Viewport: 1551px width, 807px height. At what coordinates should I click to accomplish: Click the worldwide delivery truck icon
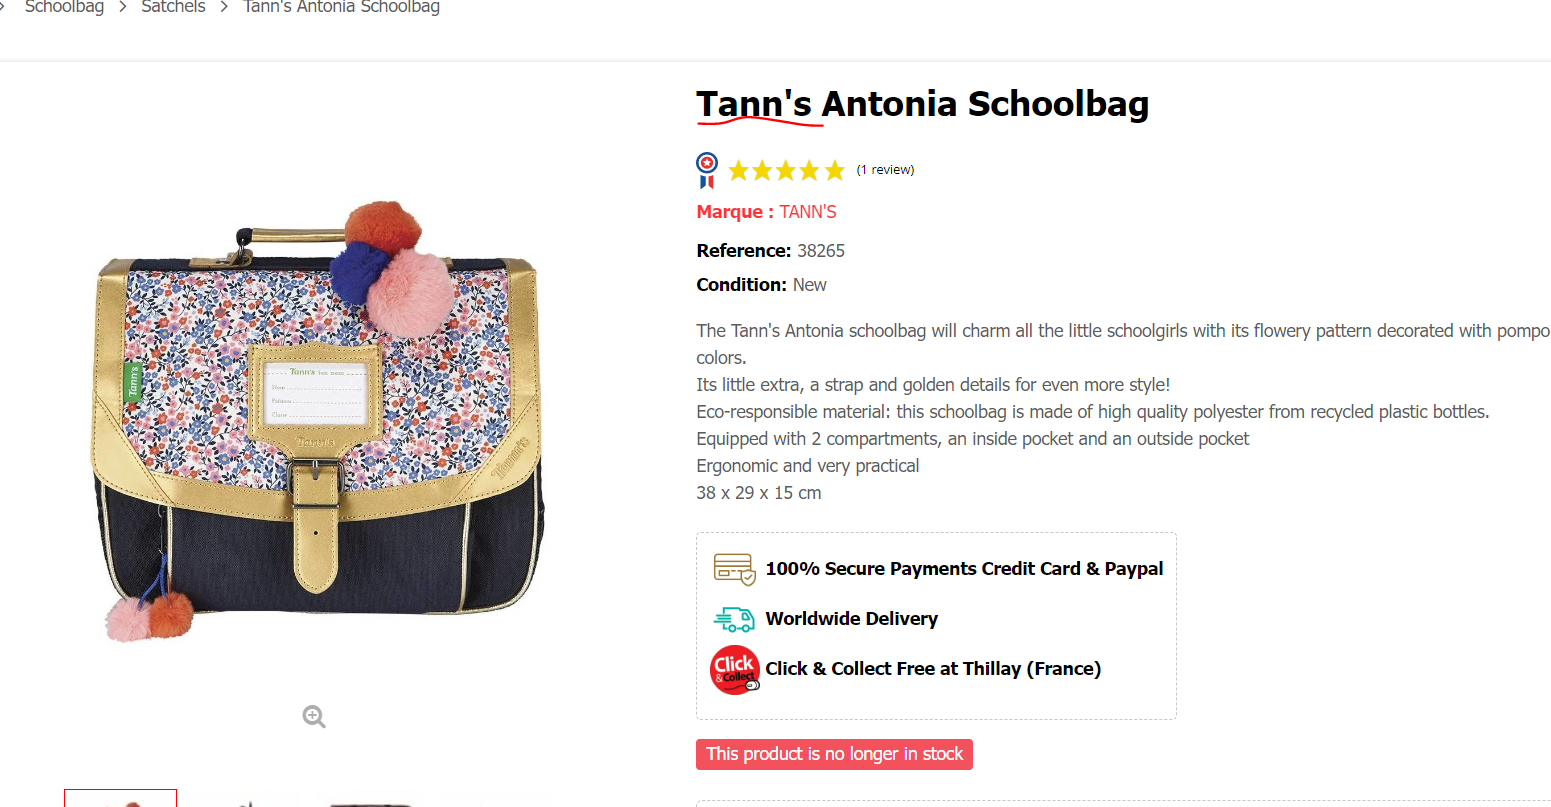click(x=734, y=619)
